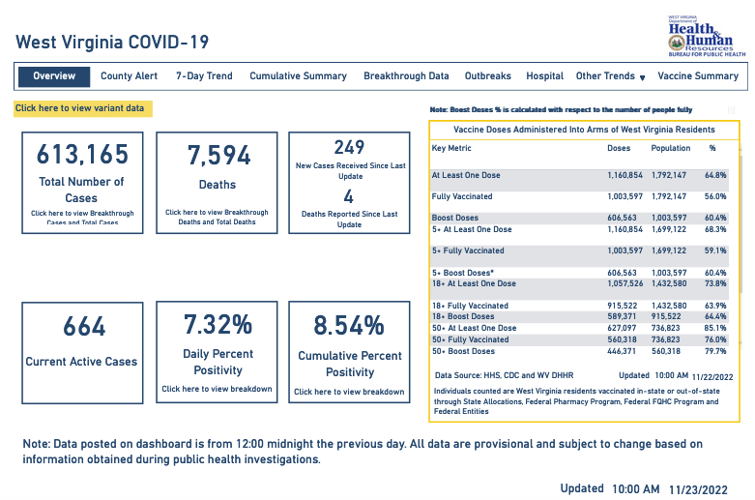Image resolution: width=755 pixels, height=500 pixels.
Task: Click the Current Active Cases card
Action: (x=81, y=340)
